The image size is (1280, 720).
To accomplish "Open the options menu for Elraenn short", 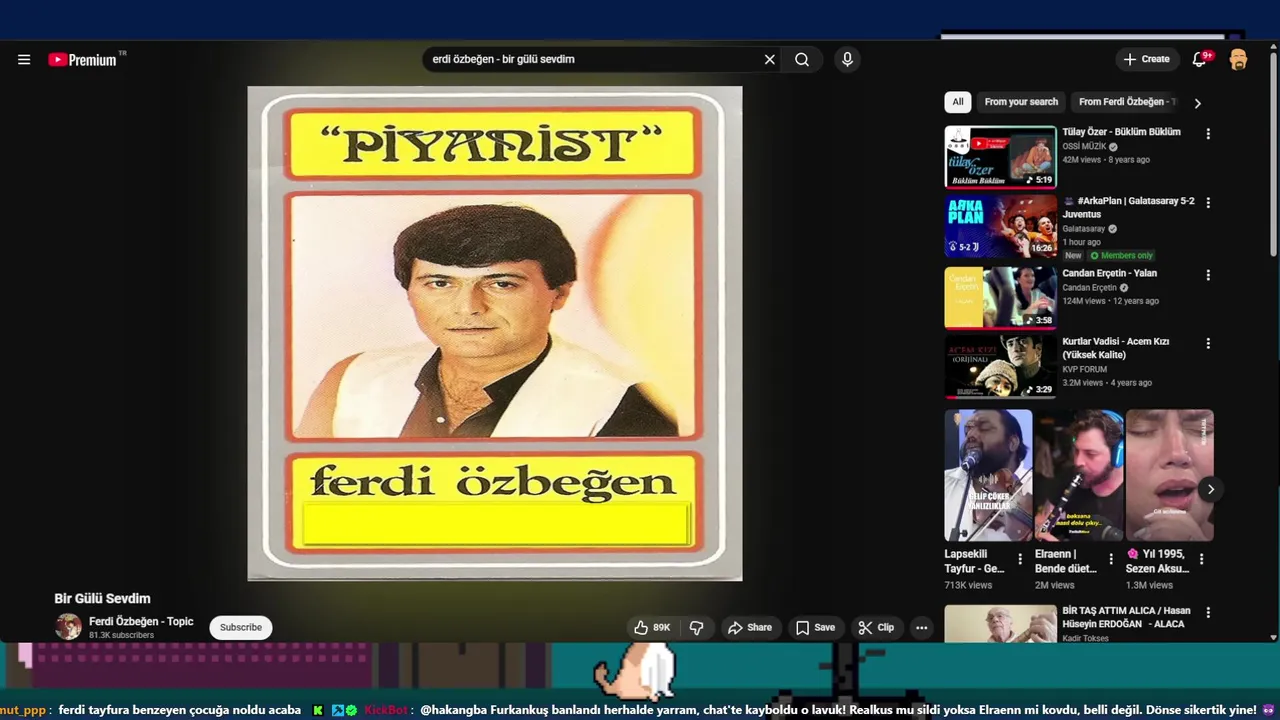I will 1110,559.
